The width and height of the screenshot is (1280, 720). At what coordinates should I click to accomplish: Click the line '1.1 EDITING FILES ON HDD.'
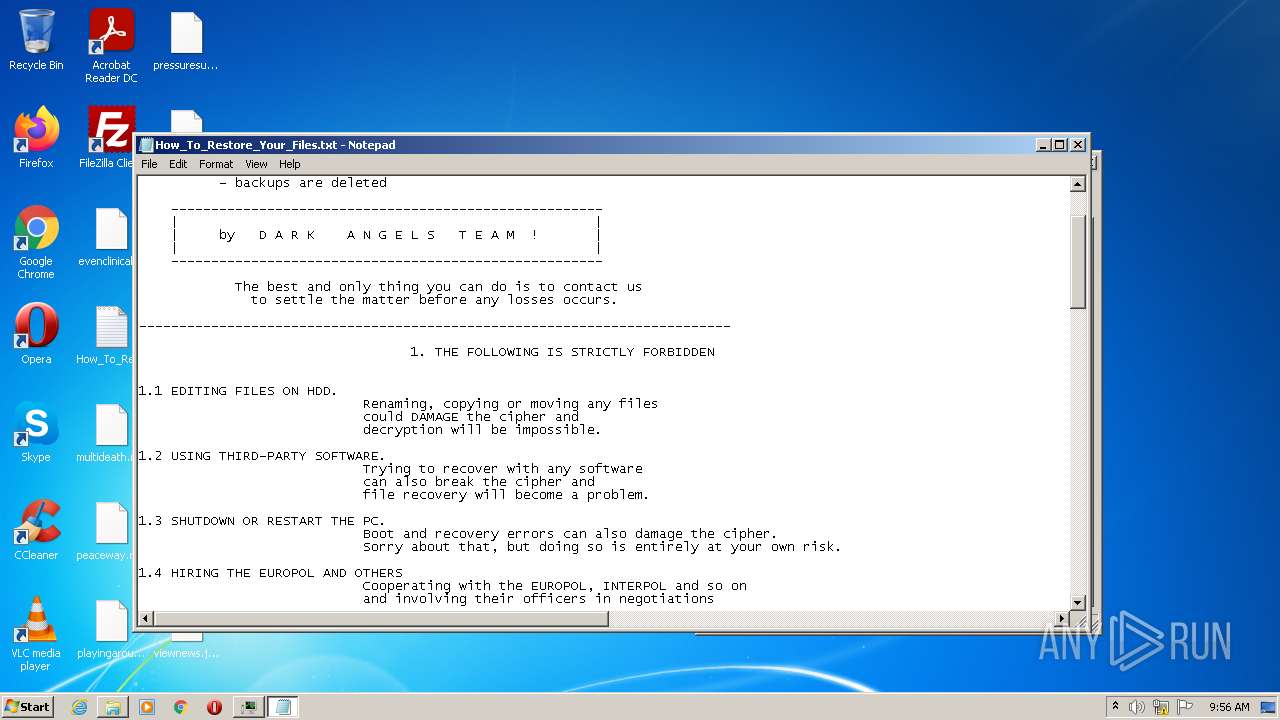(x=238, y=391)
